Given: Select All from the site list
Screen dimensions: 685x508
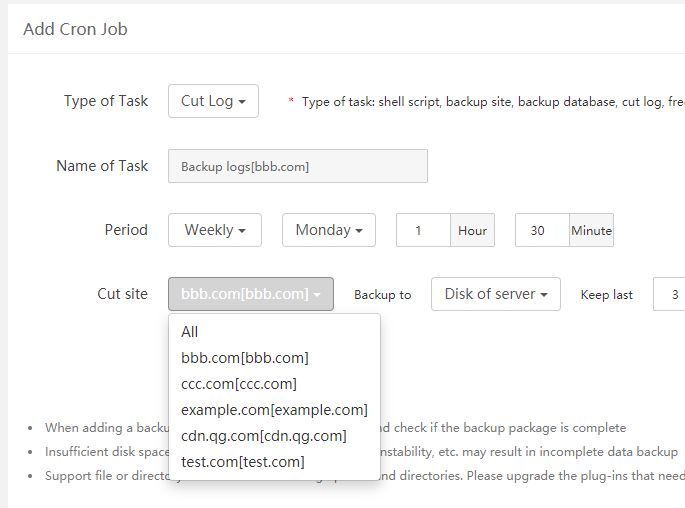Looking at the screenshot, I should (190, 332).
